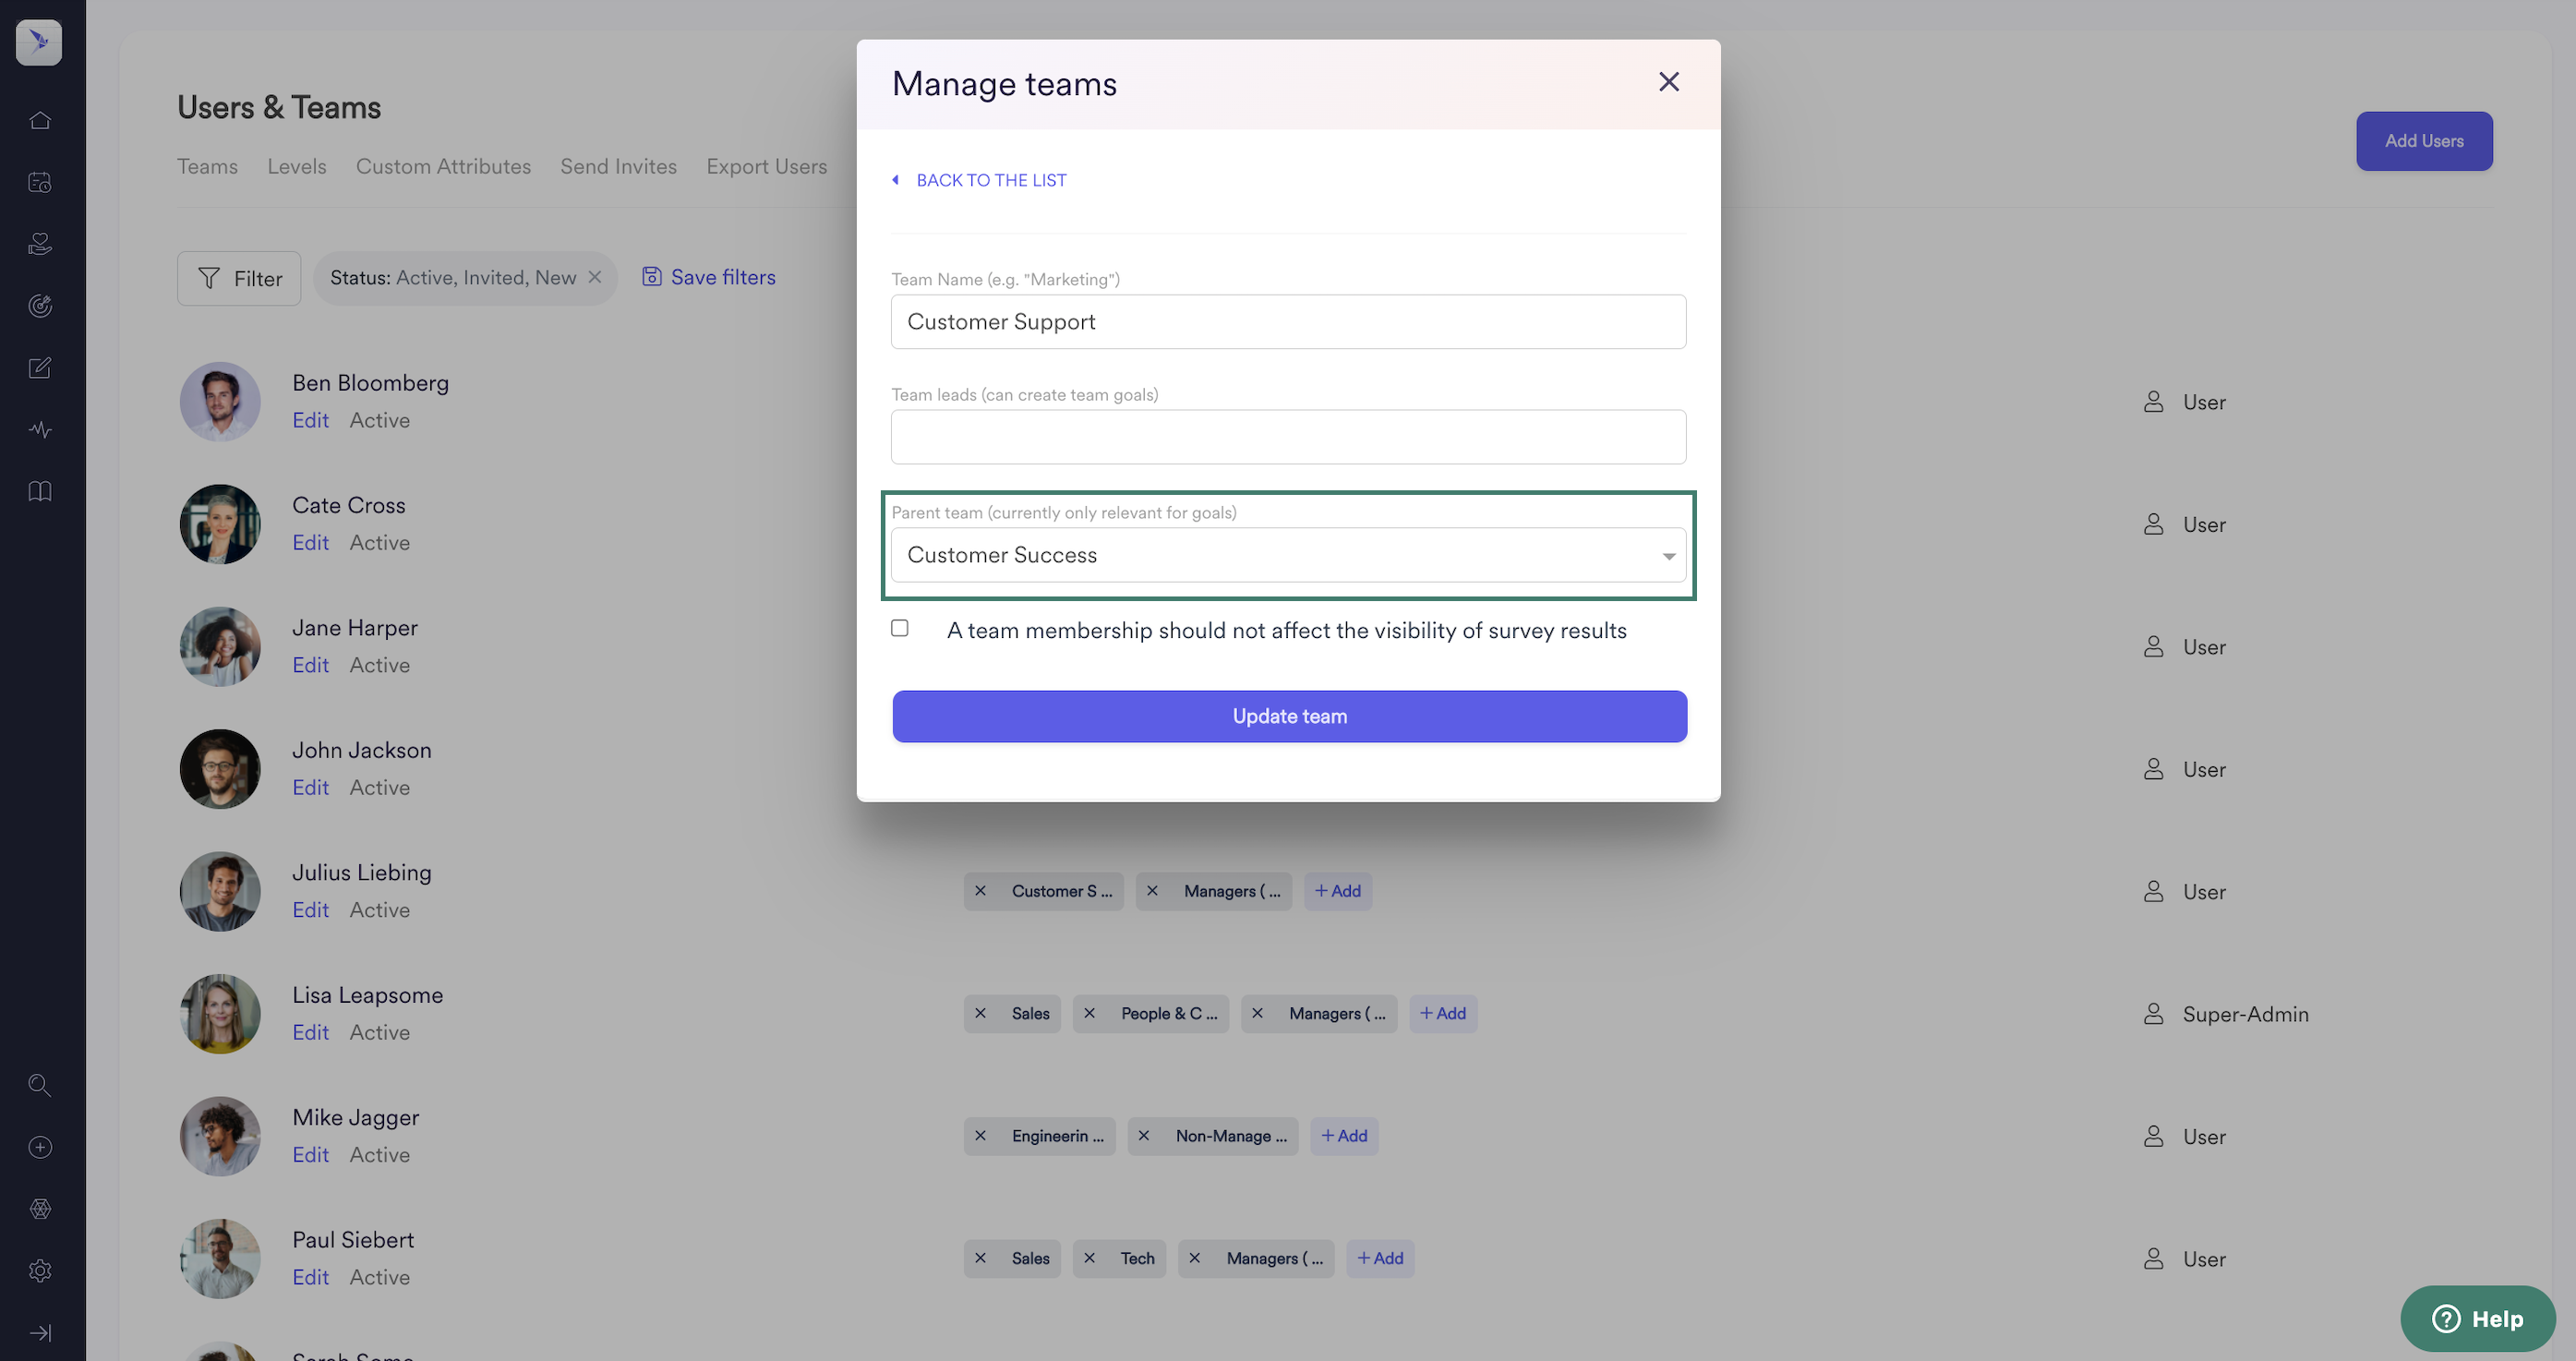Toggle team membership survey visibility checkbox

900,628
